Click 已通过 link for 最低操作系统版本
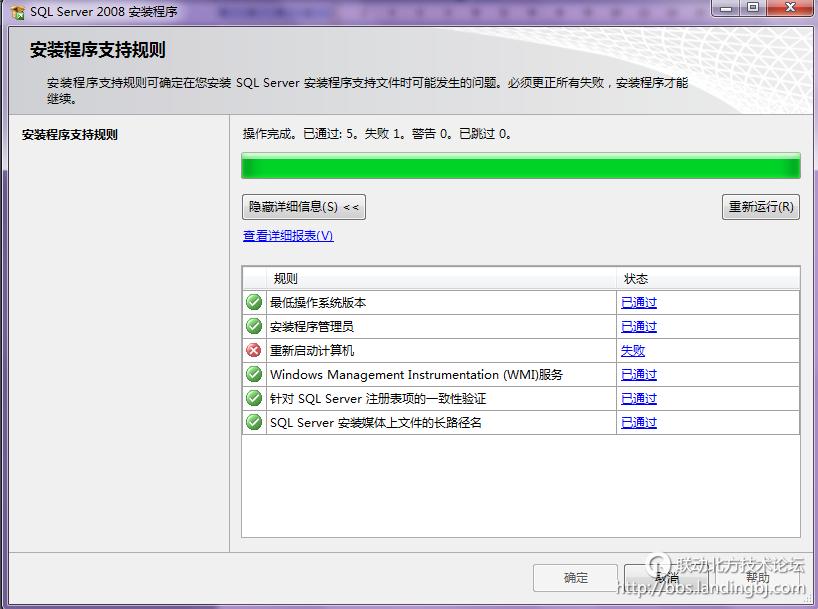The width and height of the screenshot is (818, 609). [638, 302]
